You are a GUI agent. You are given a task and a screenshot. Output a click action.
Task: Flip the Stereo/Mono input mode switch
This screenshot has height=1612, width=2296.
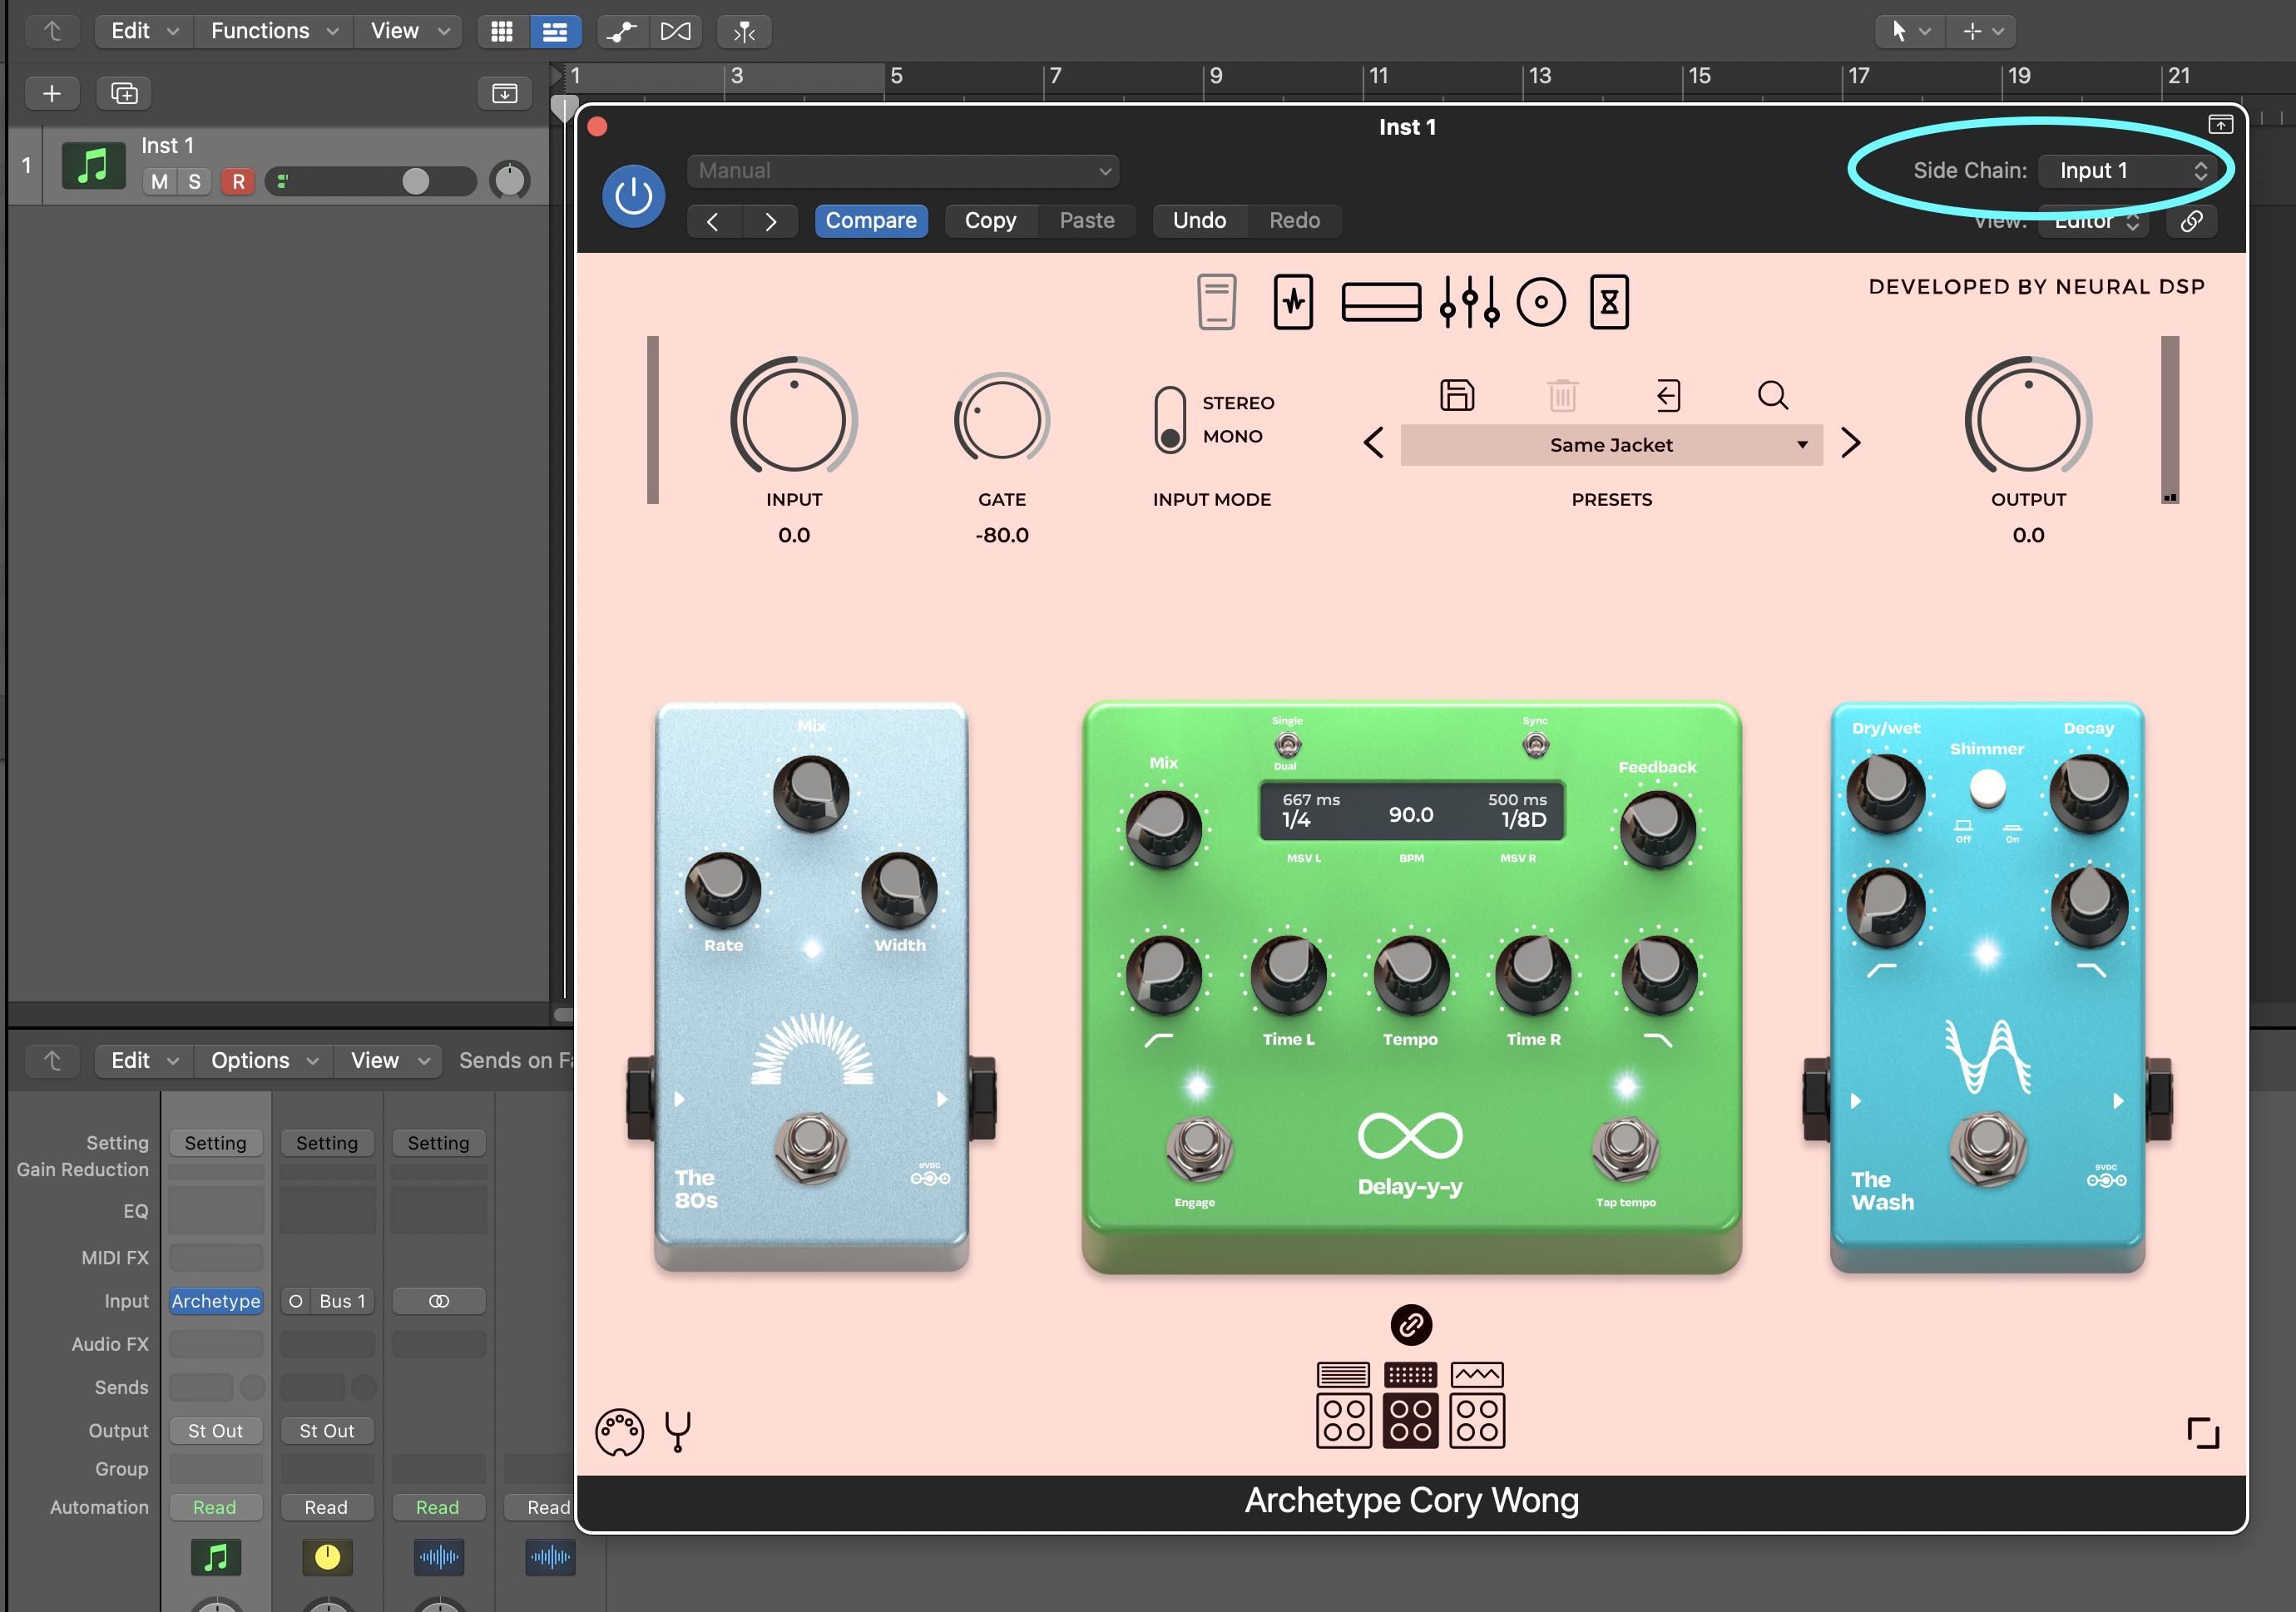click(x=1169, y=420)
